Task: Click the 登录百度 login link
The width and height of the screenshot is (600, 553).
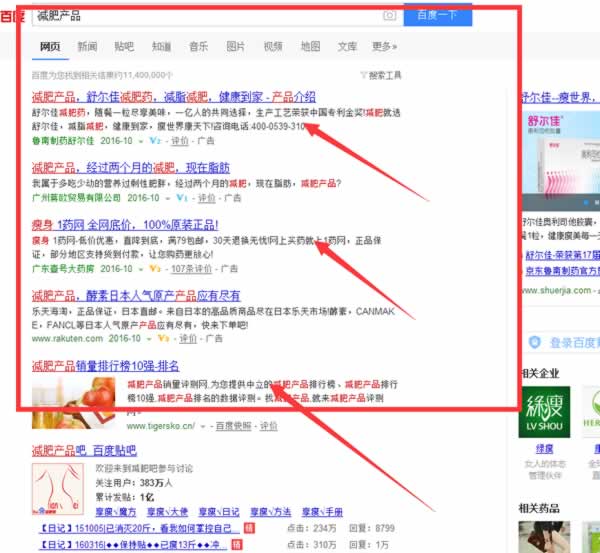Action: point(575,343)
